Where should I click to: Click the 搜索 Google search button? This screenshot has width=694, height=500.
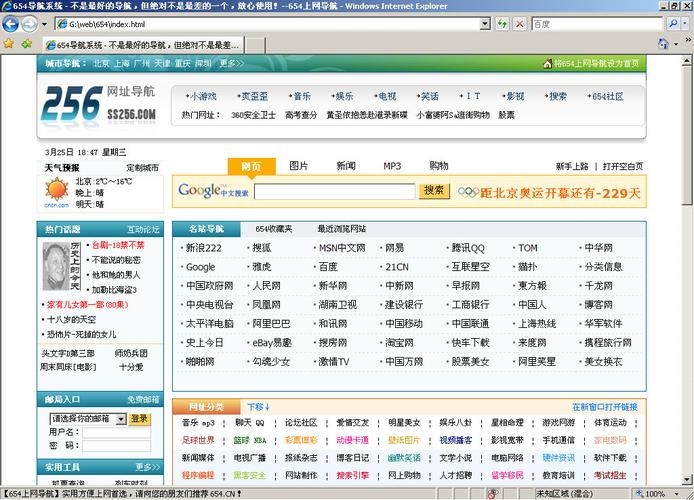pyautogui.click(x=434, y=191)
